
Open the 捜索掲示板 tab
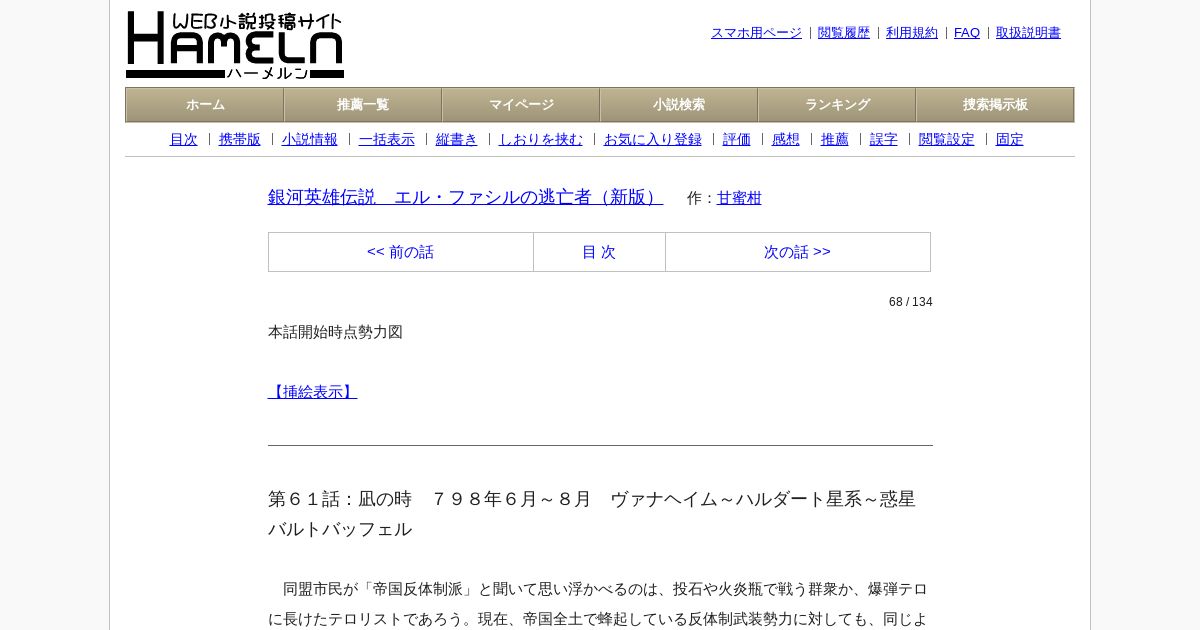(x=995, y=105)
